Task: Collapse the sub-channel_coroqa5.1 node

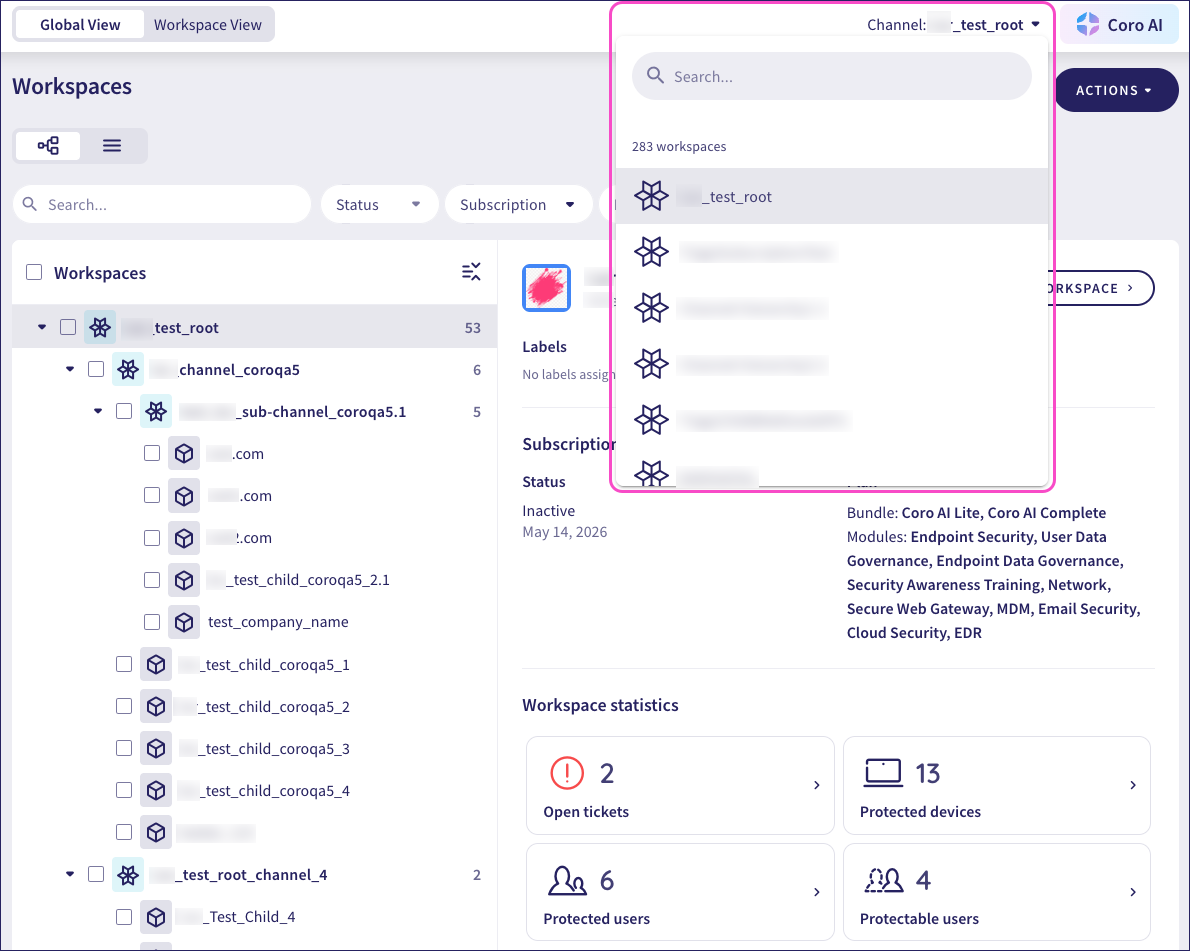Action: click(98, 411)
